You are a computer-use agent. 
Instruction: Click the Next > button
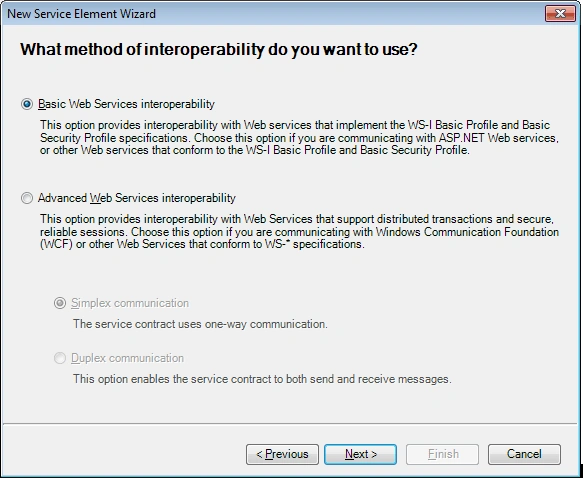360,454
